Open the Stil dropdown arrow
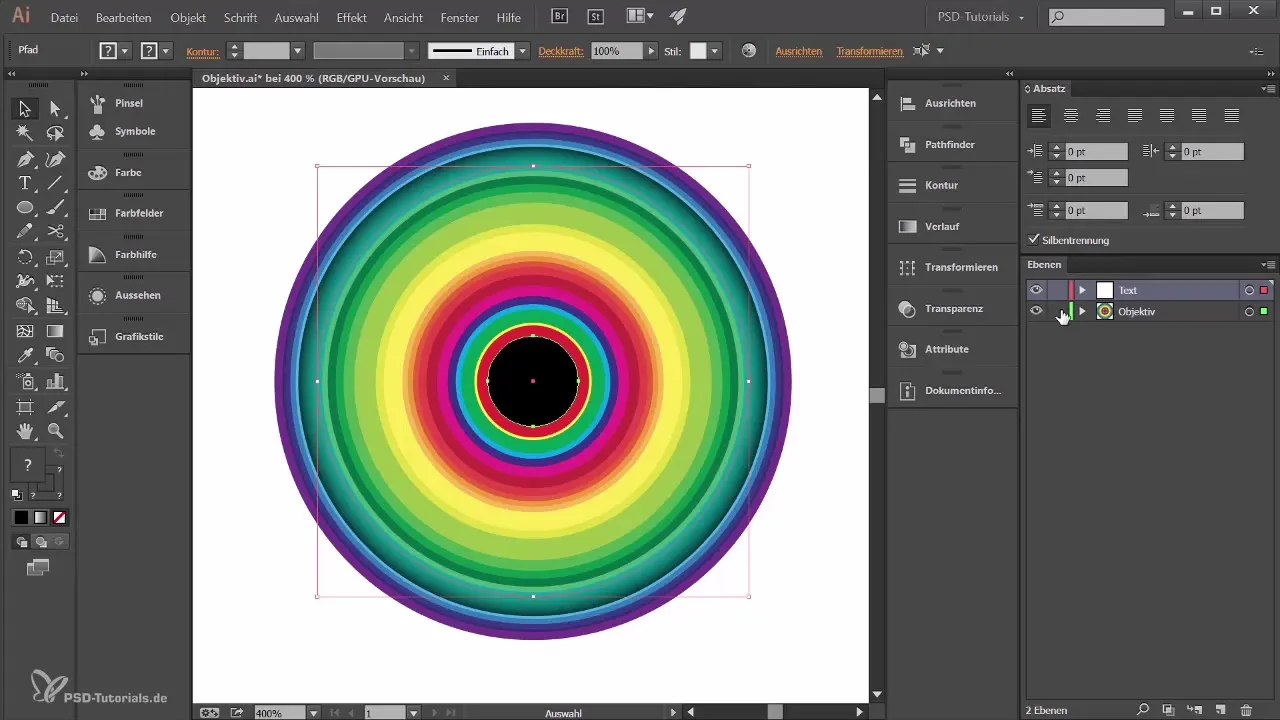Image resolution: width=1280 pixels, height=720 pixels. coord(715,50)
